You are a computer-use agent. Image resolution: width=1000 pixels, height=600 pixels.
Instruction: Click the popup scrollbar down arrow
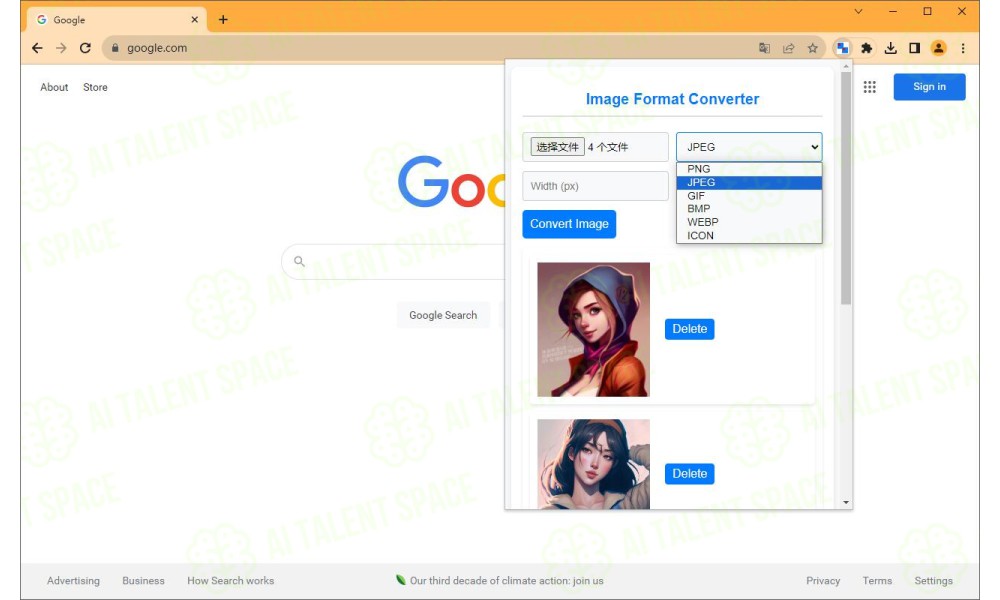(846, 502)
